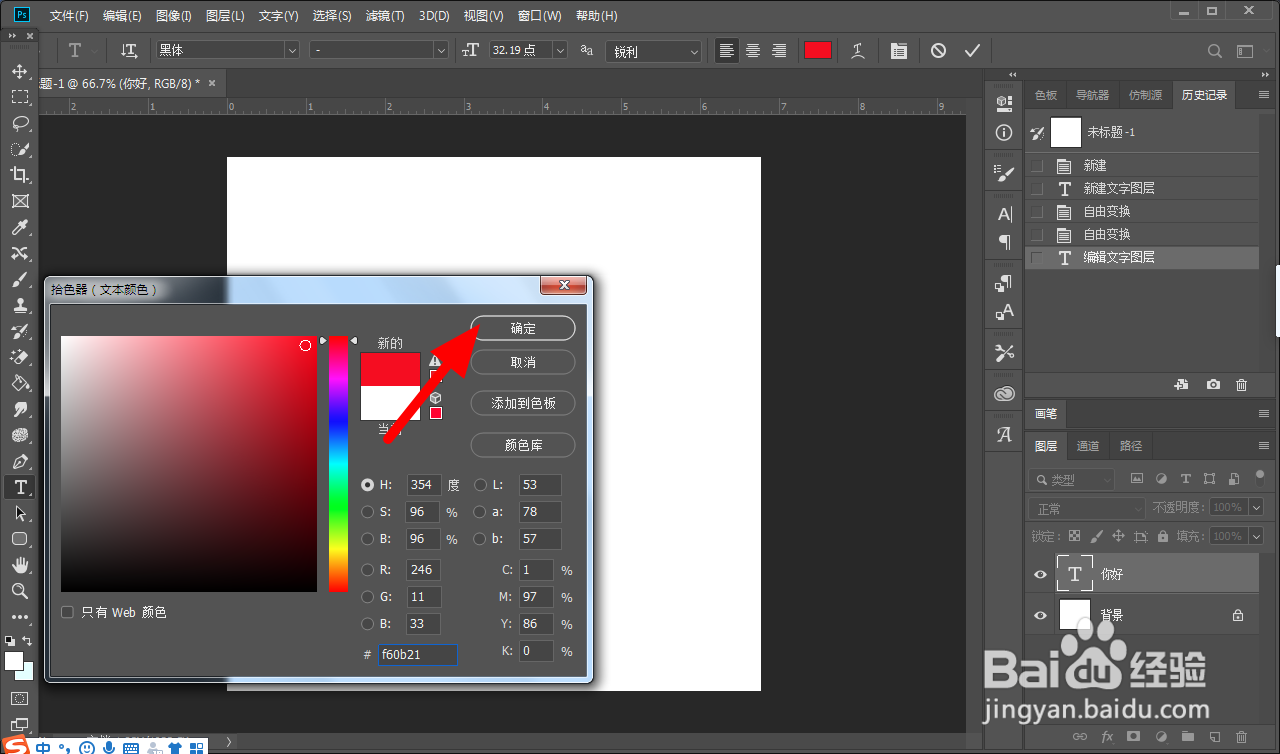Open layer opacity dropdown

(x=1257, y=508)
